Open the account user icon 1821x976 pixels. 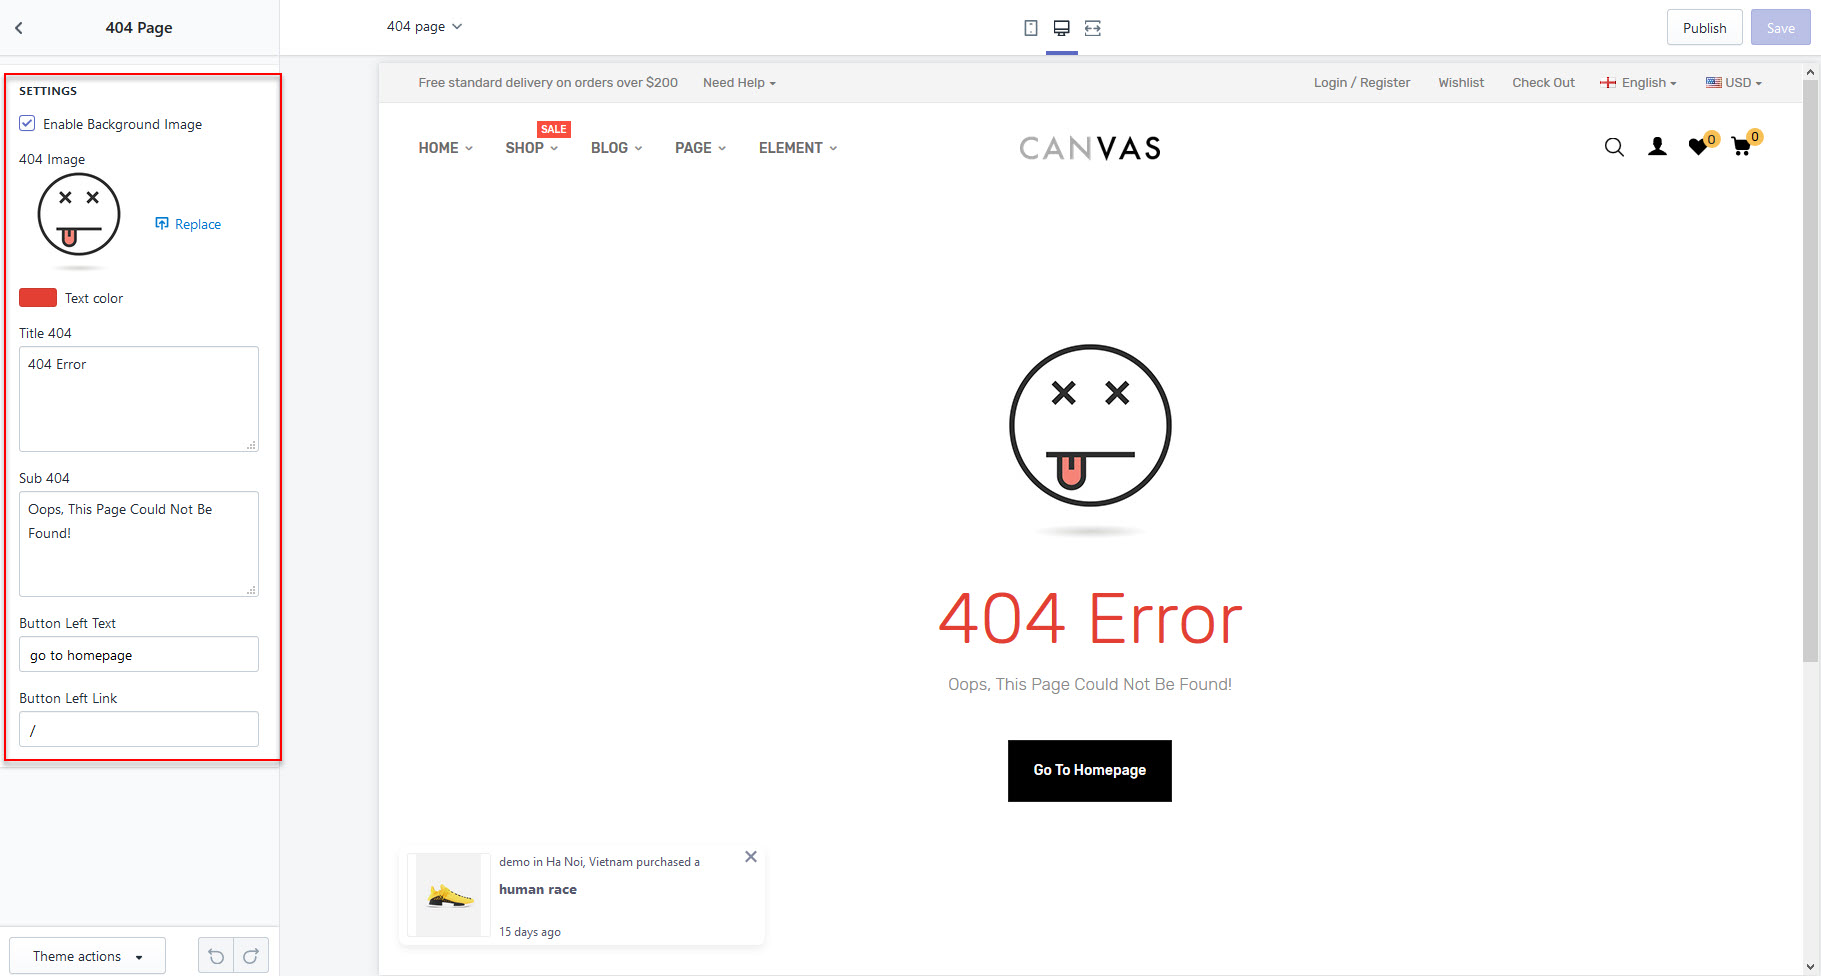(x=1657, y=147)
